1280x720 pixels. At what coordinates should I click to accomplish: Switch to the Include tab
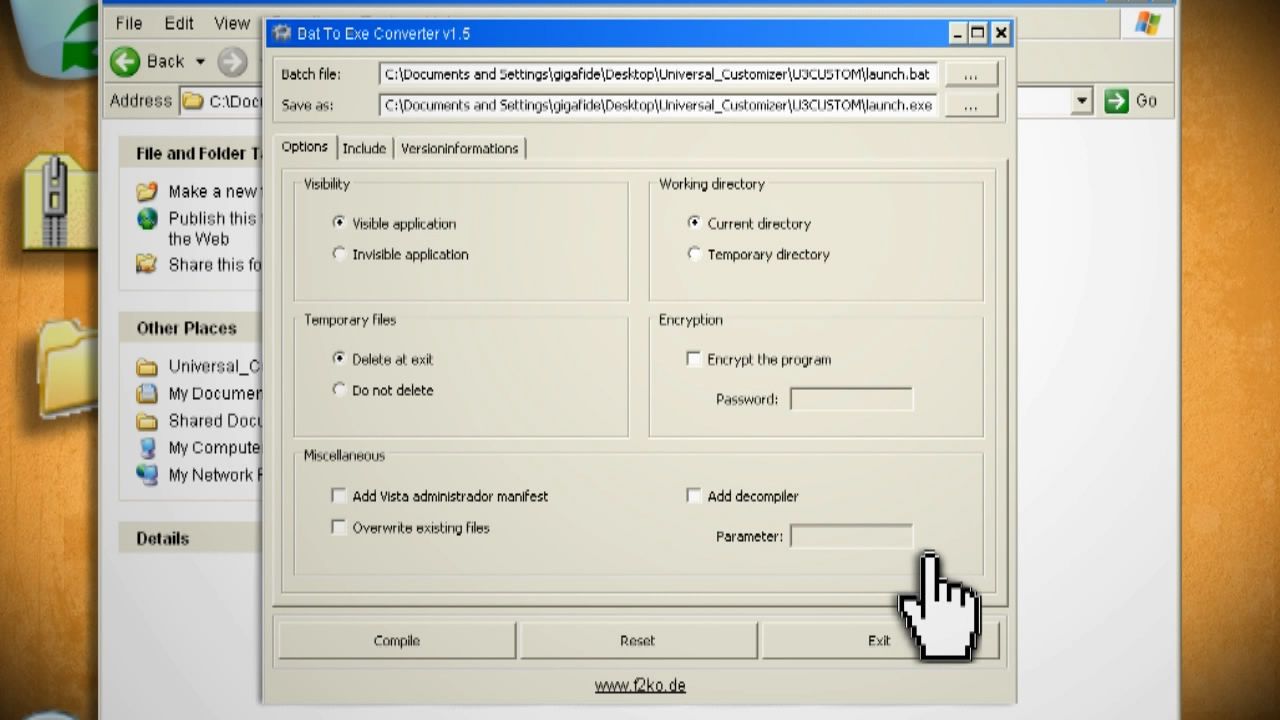tap(364, 148)
